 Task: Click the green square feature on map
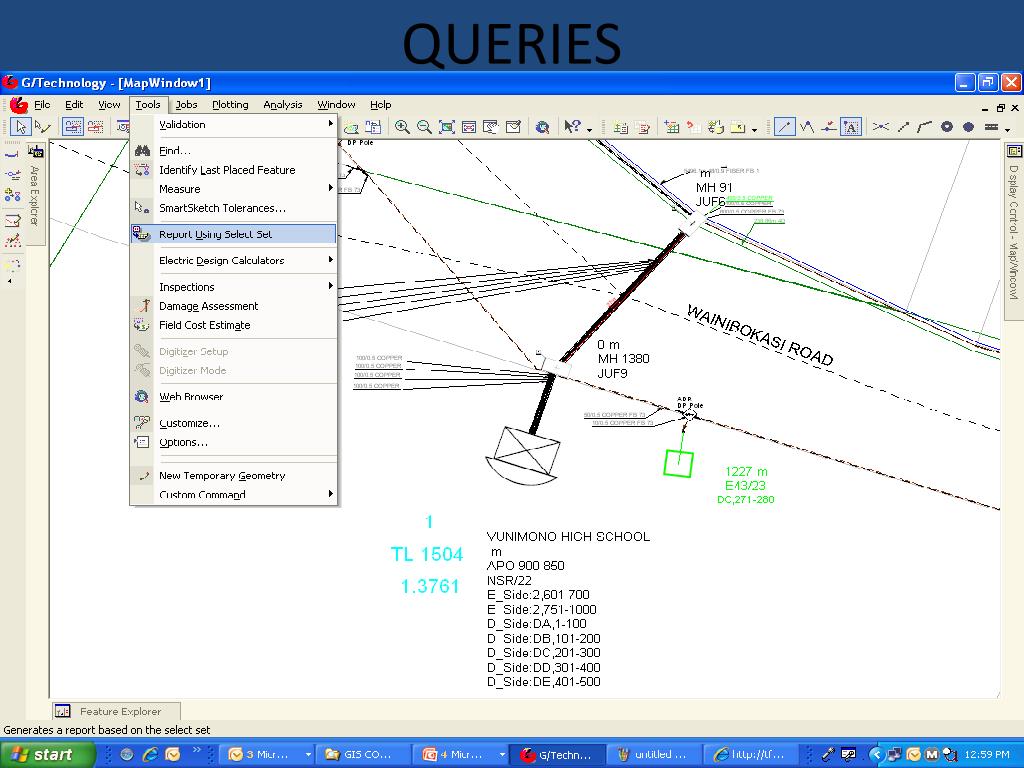[678, 462]
